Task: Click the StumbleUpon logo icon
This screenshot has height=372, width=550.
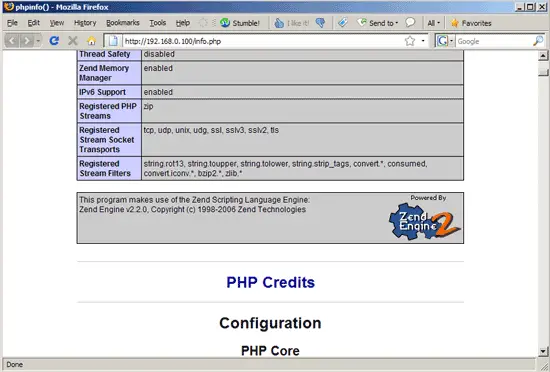Action: coord(225,23)
